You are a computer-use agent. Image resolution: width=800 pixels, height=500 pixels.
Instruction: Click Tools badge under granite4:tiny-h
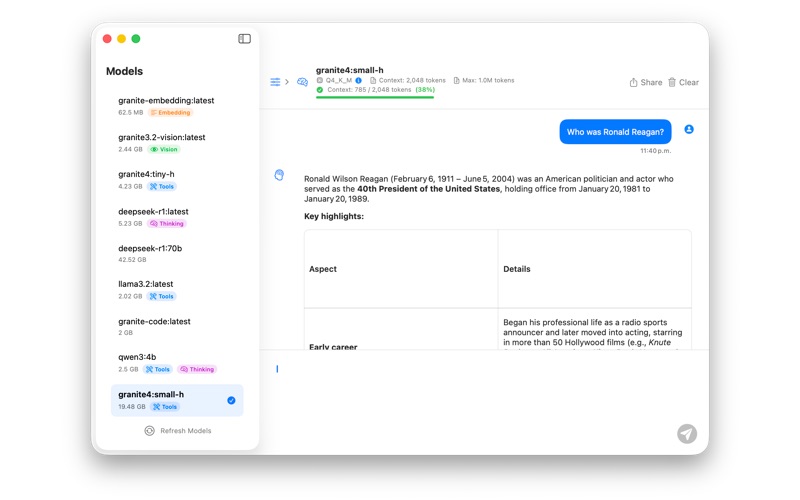[x=162, y=187]
